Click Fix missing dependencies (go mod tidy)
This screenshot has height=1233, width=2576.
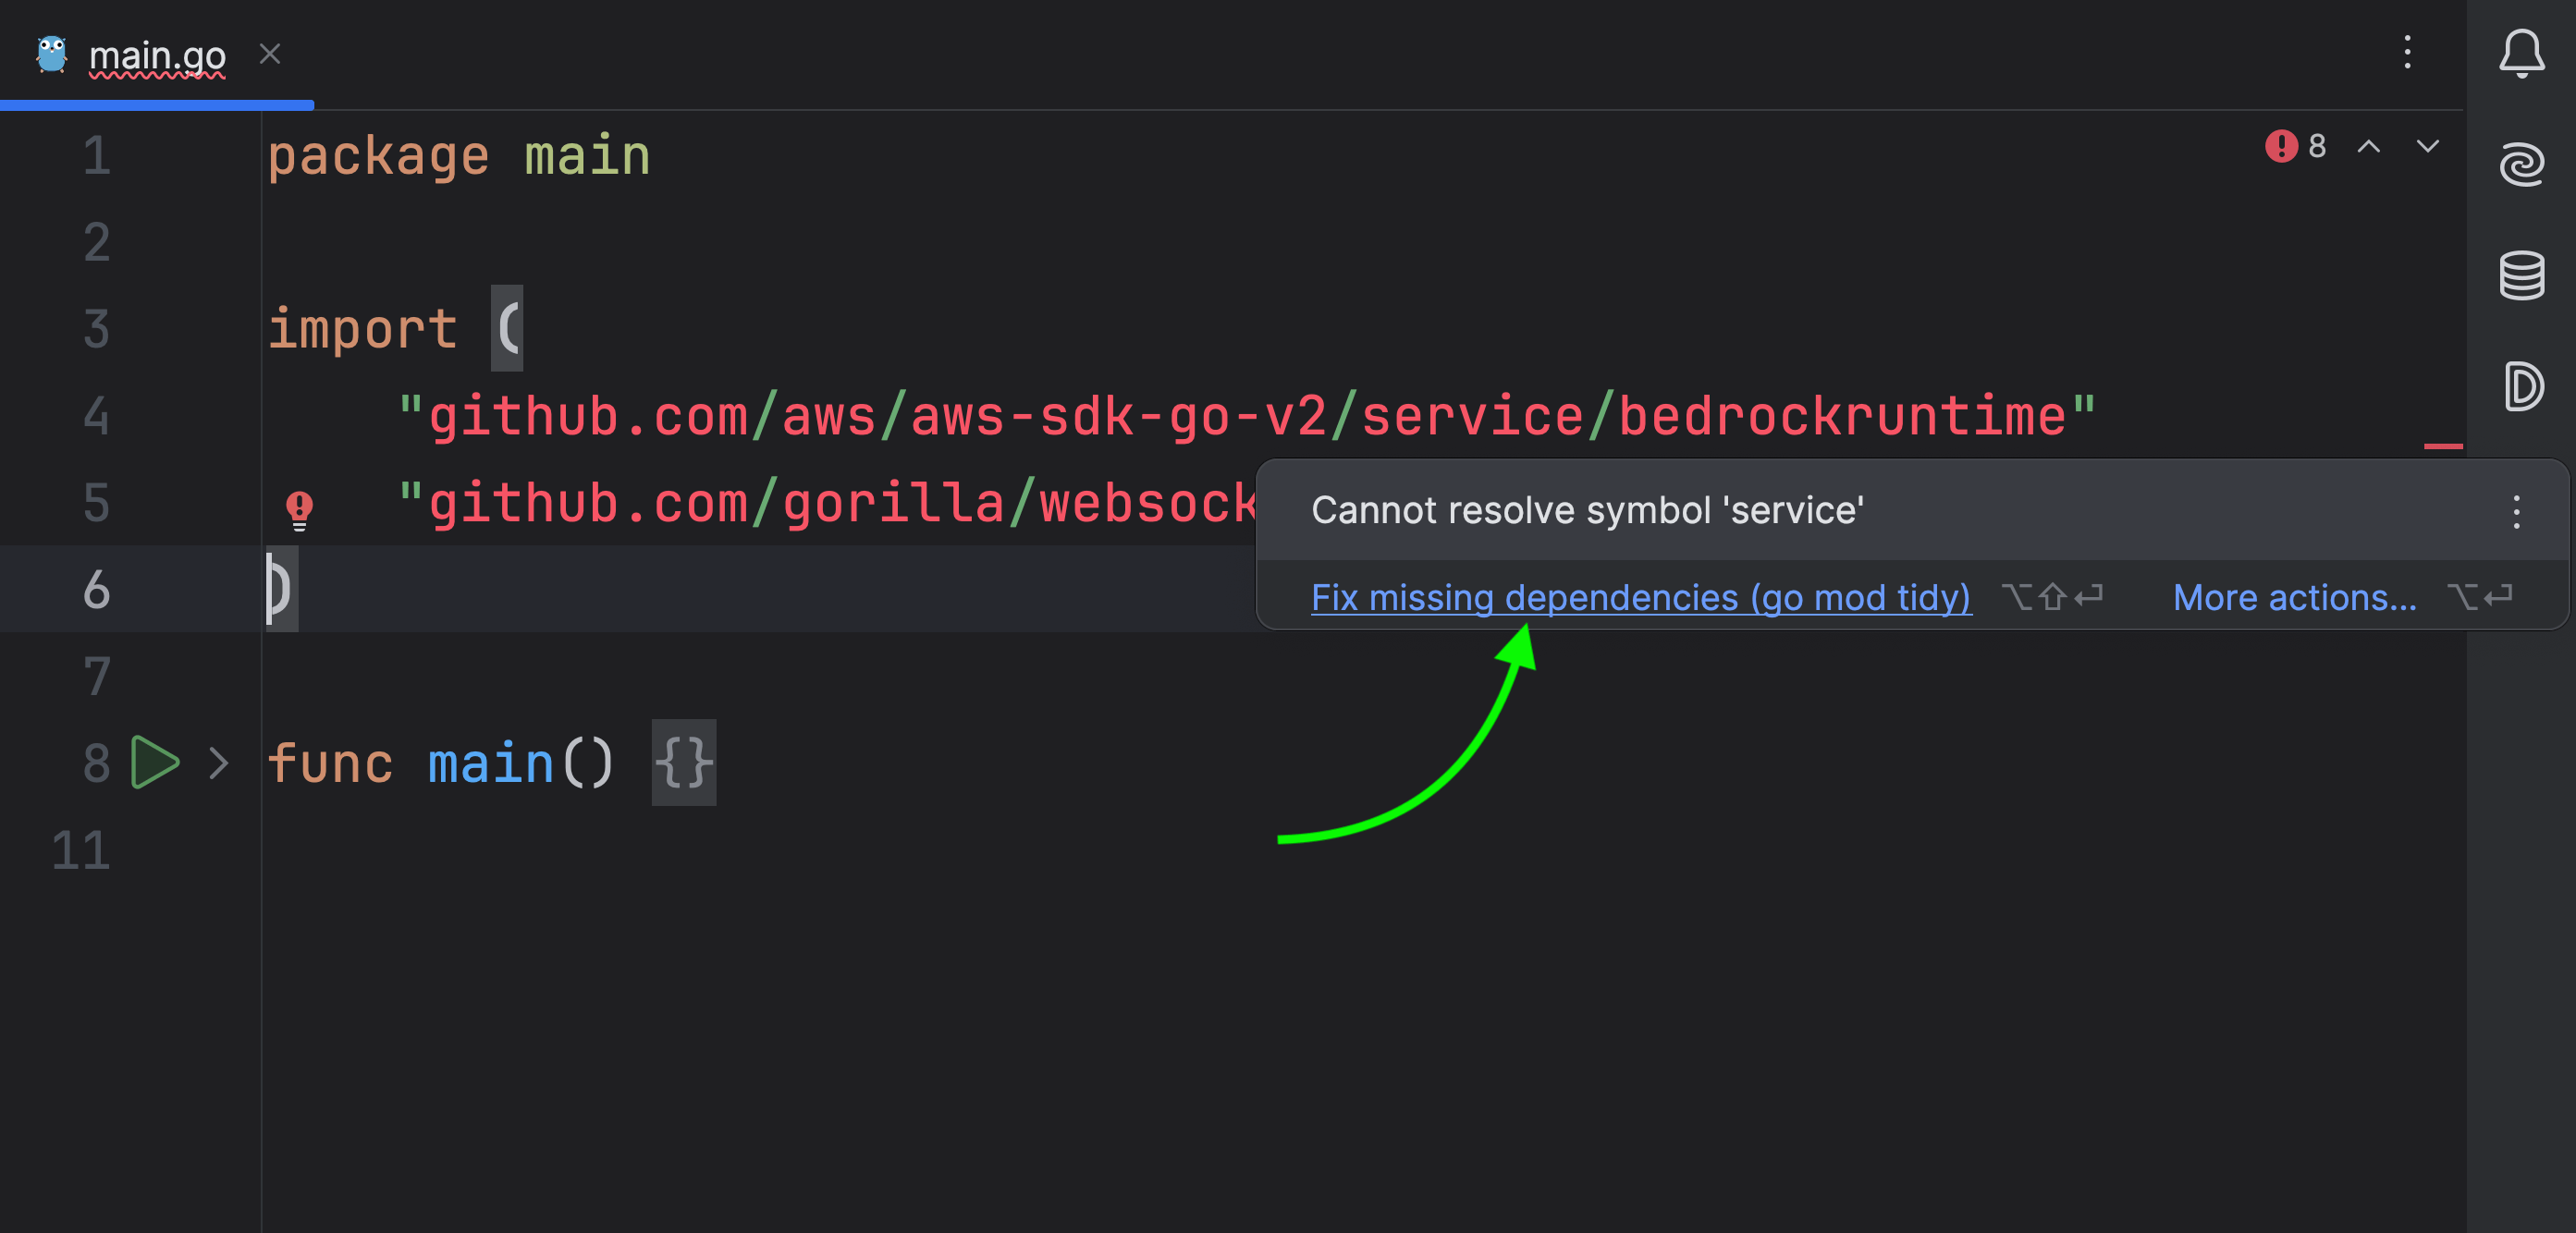click(x=1640, y=598)
